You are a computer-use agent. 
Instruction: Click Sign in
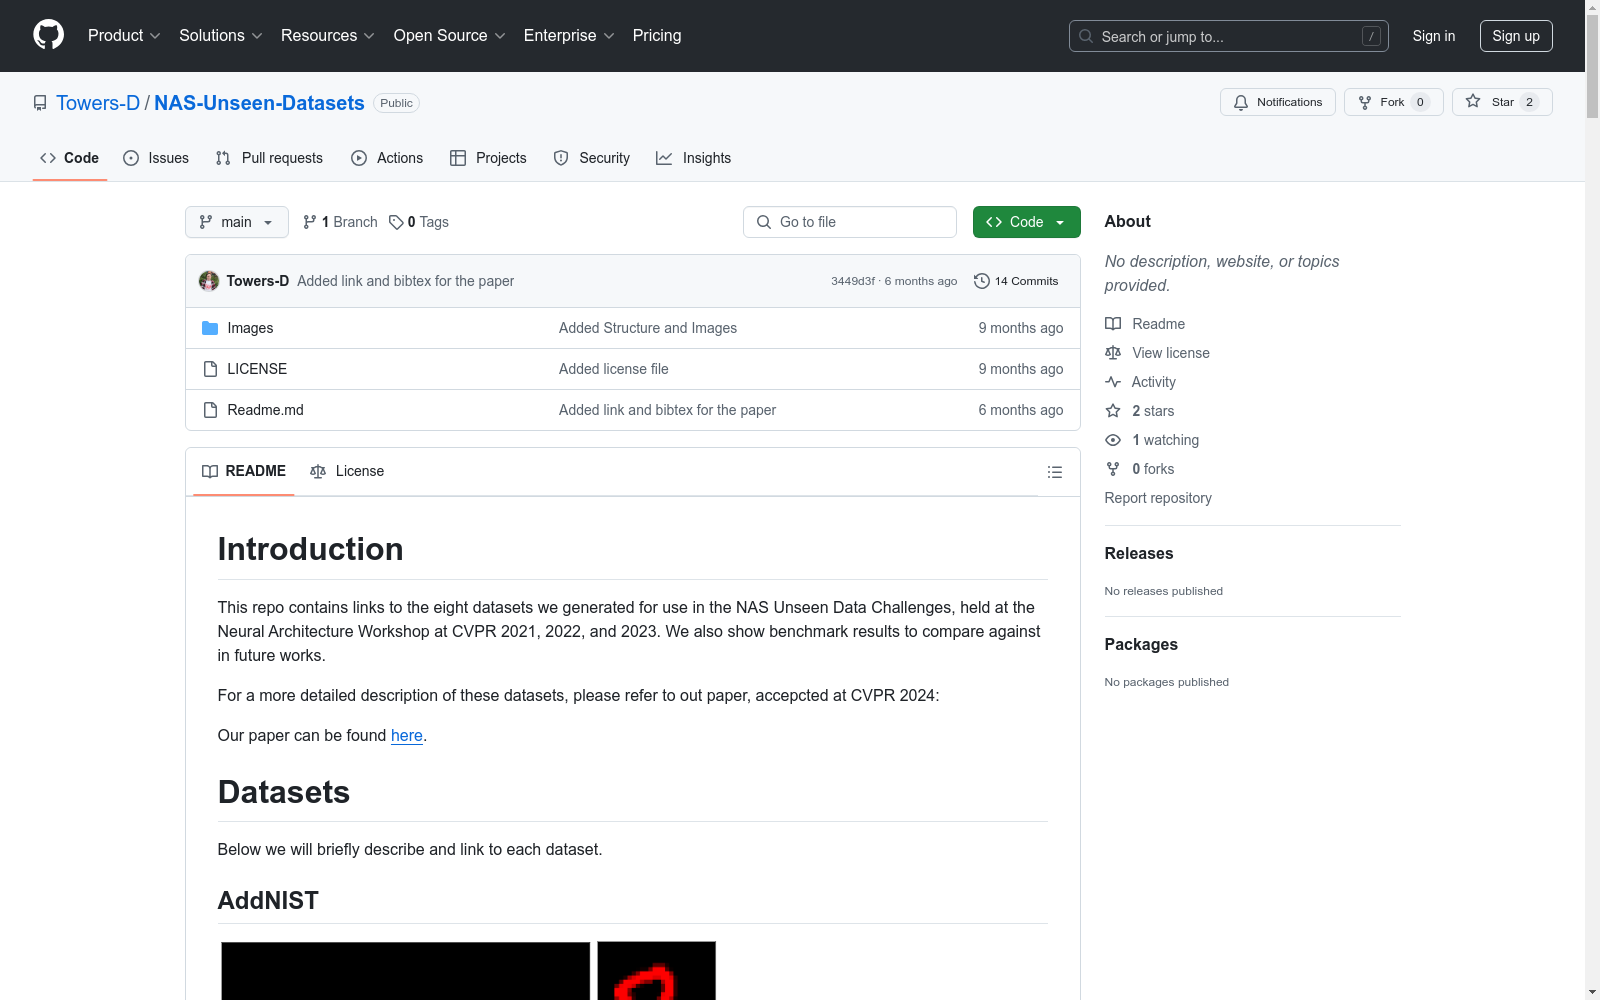pyautogui.click(x=1434, y=36)
